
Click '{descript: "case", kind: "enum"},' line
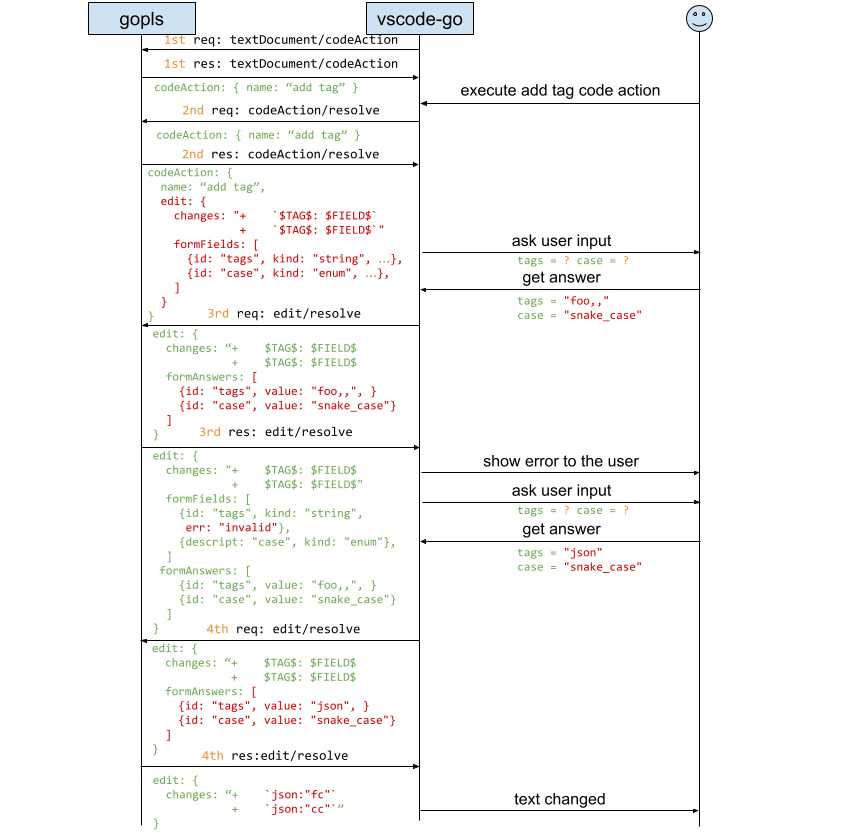(x=287, y=542)
